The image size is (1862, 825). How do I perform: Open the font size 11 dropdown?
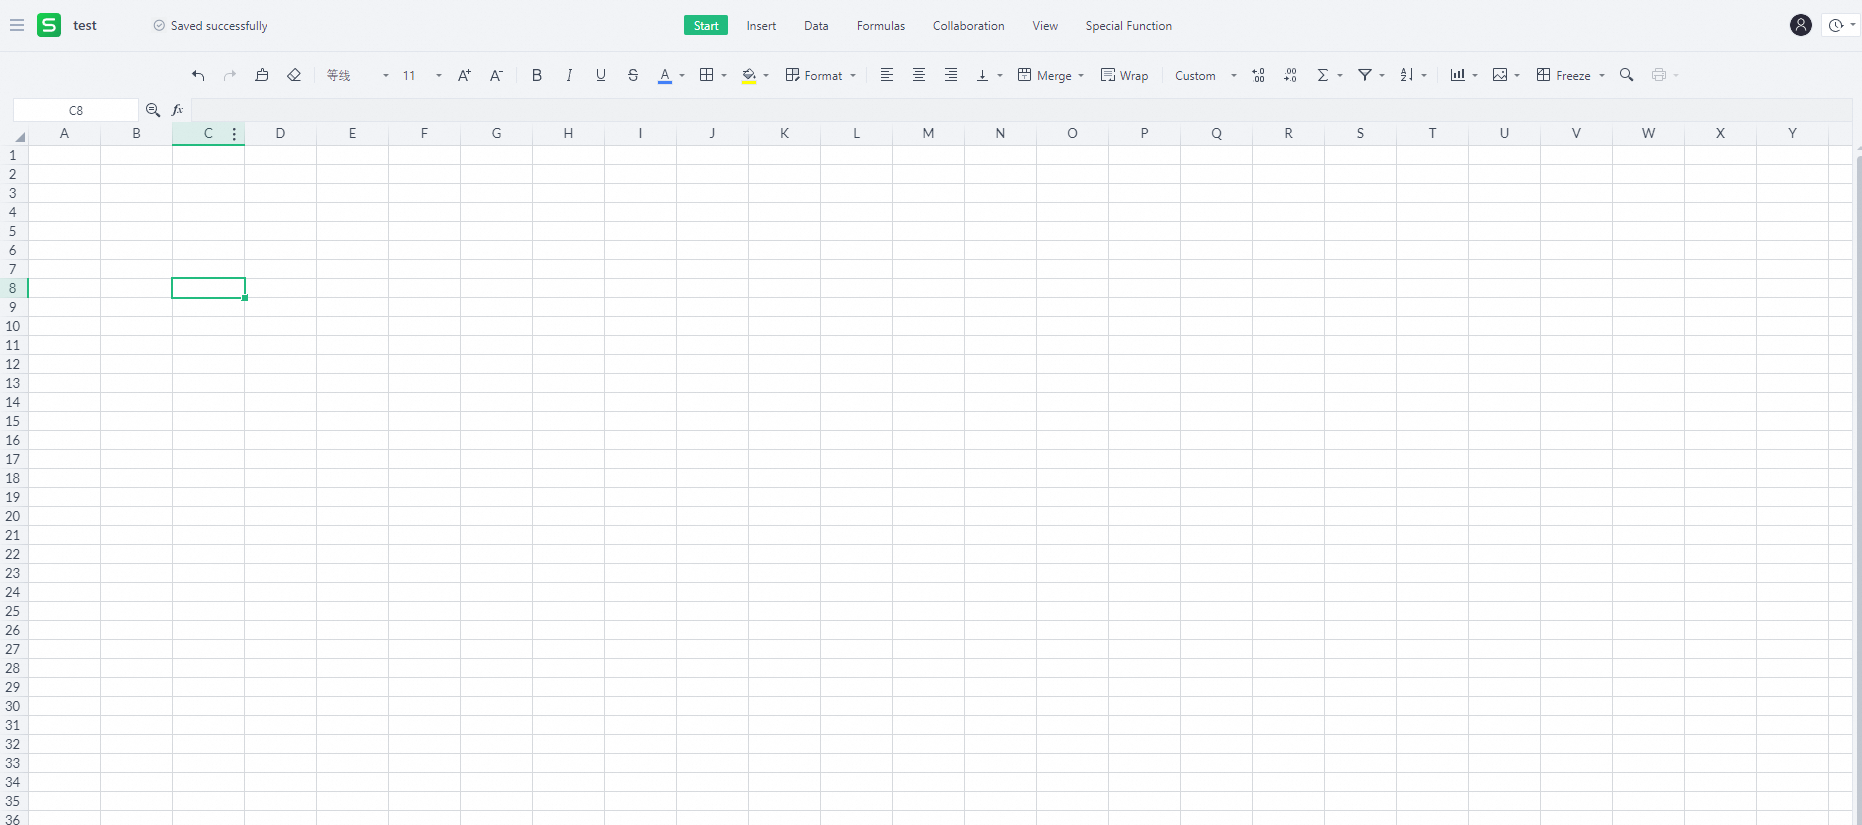422,75
